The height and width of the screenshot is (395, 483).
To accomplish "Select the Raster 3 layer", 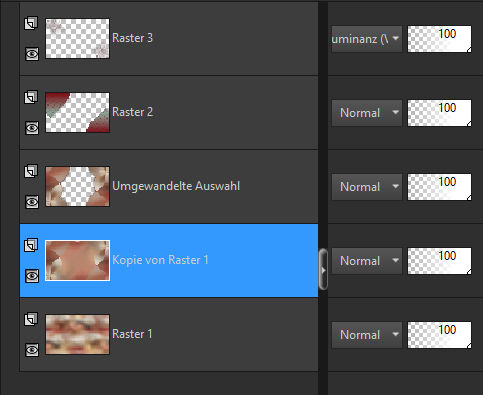I will click(132, 38).
